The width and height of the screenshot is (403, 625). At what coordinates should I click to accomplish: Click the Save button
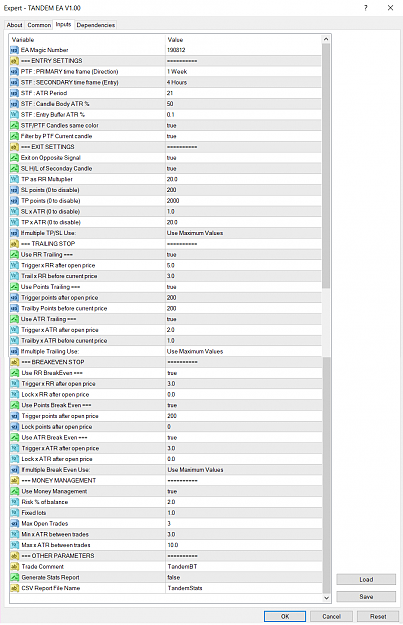point(366,597)
